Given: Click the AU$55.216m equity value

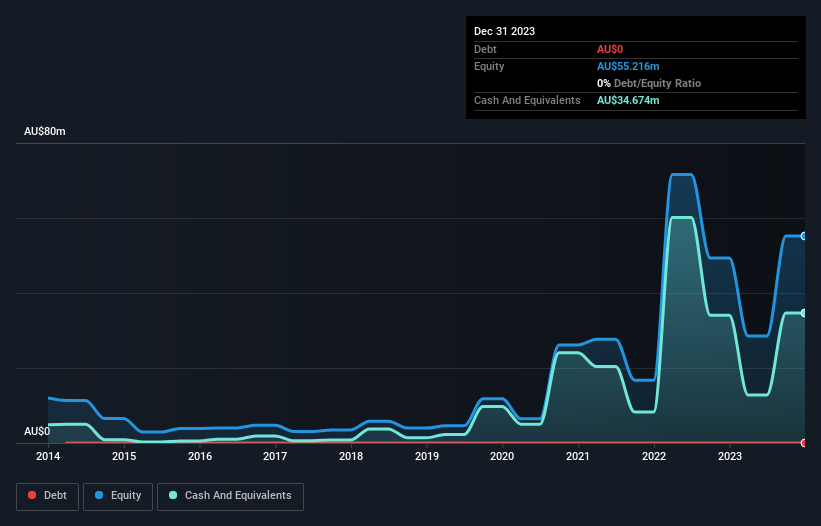Looking at the screenshot, I should (x=628, y=66).
